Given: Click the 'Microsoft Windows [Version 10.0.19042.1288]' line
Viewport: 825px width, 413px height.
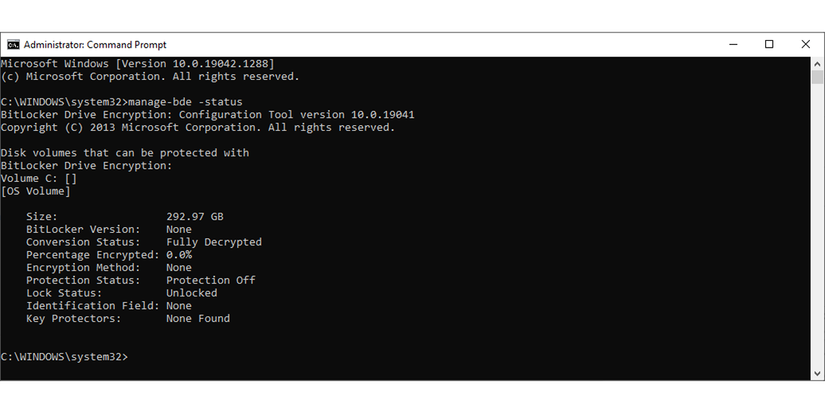Looking at the screenshot, I should [x=137, y=63].
